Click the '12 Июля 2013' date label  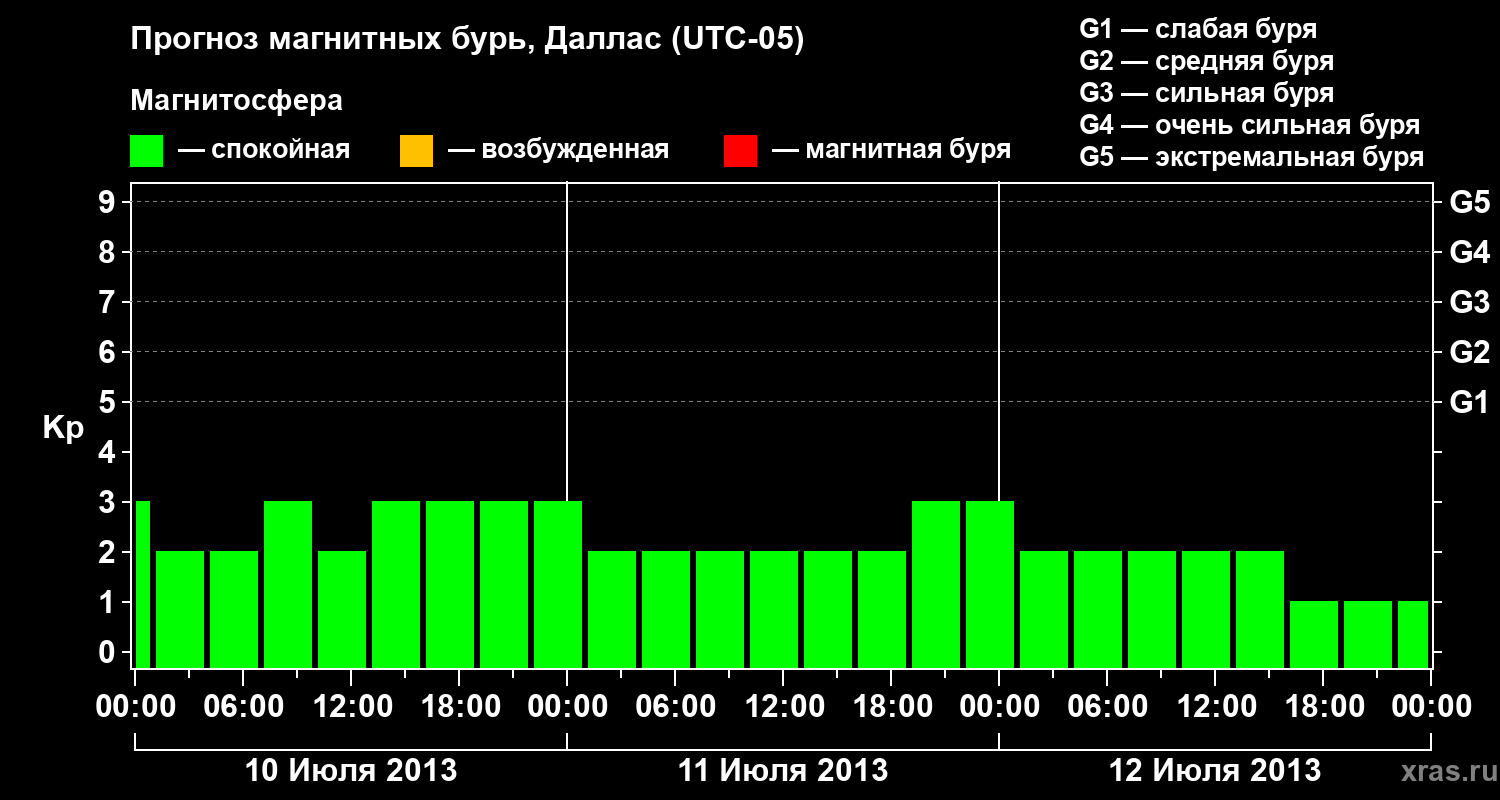[1215, 771]
